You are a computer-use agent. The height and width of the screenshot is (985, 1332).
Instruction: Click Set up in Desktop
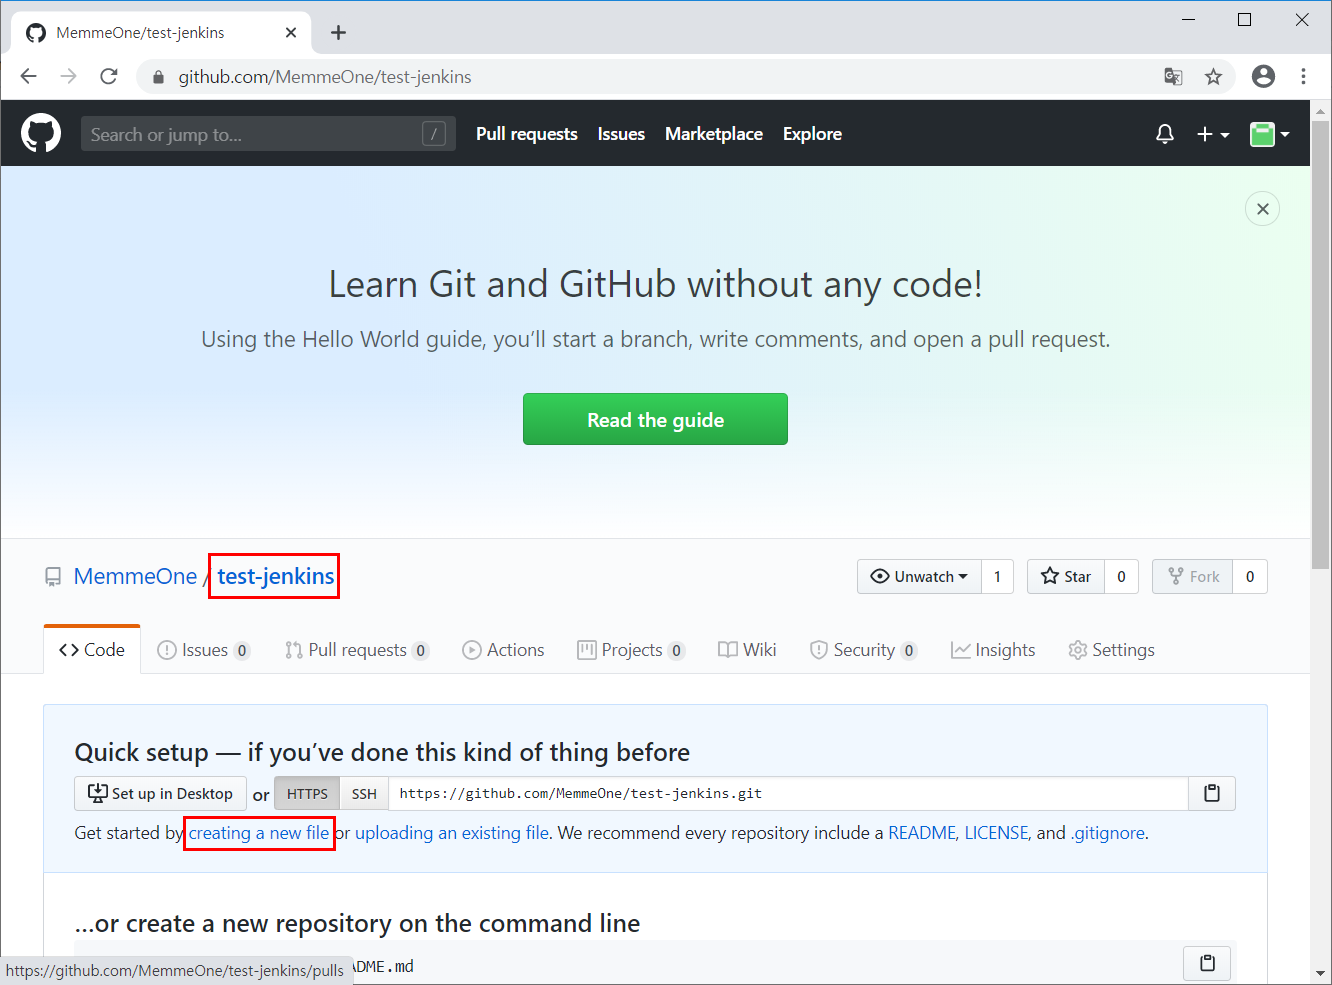(160, 793)
